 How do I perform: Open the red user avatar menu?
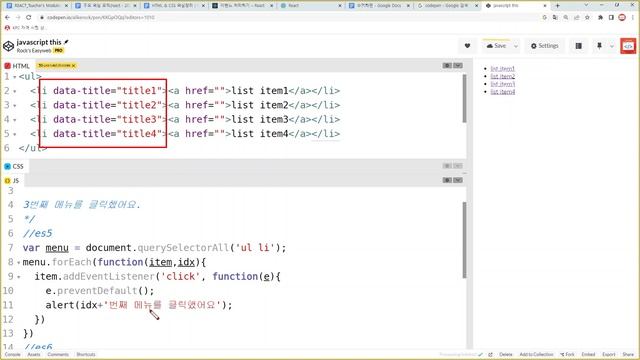[628, 46]
